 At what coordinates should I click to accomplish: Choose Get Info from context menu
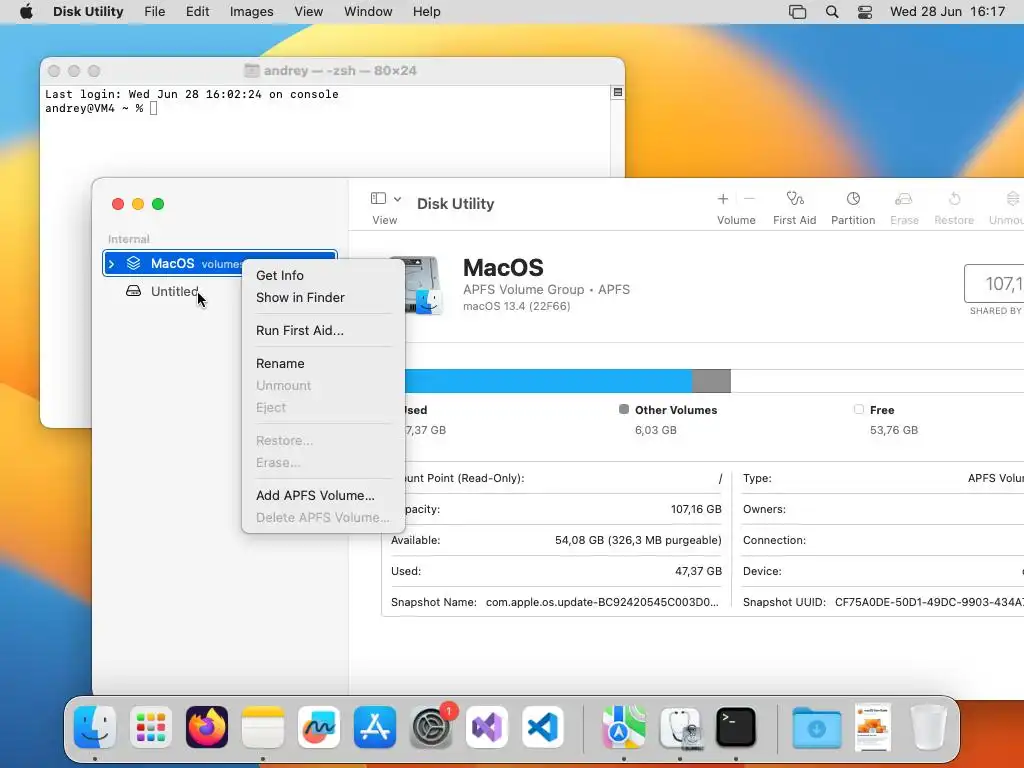tap(280, 276)
